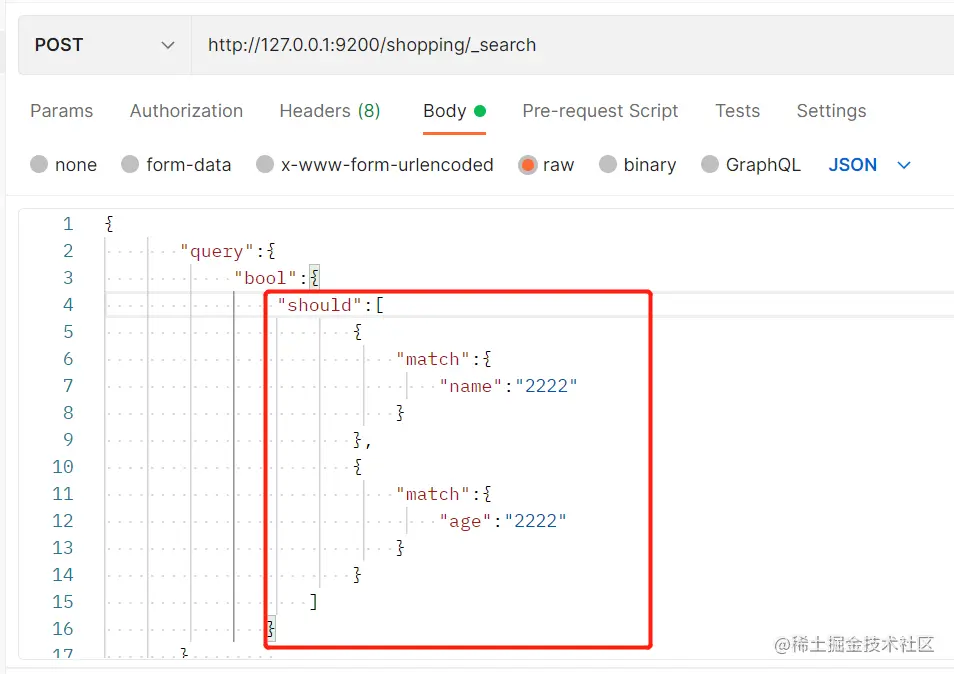The height and width of the screenshot is (674, 954).
Task: Switch to the Tests tab
Action: [737, 111]
